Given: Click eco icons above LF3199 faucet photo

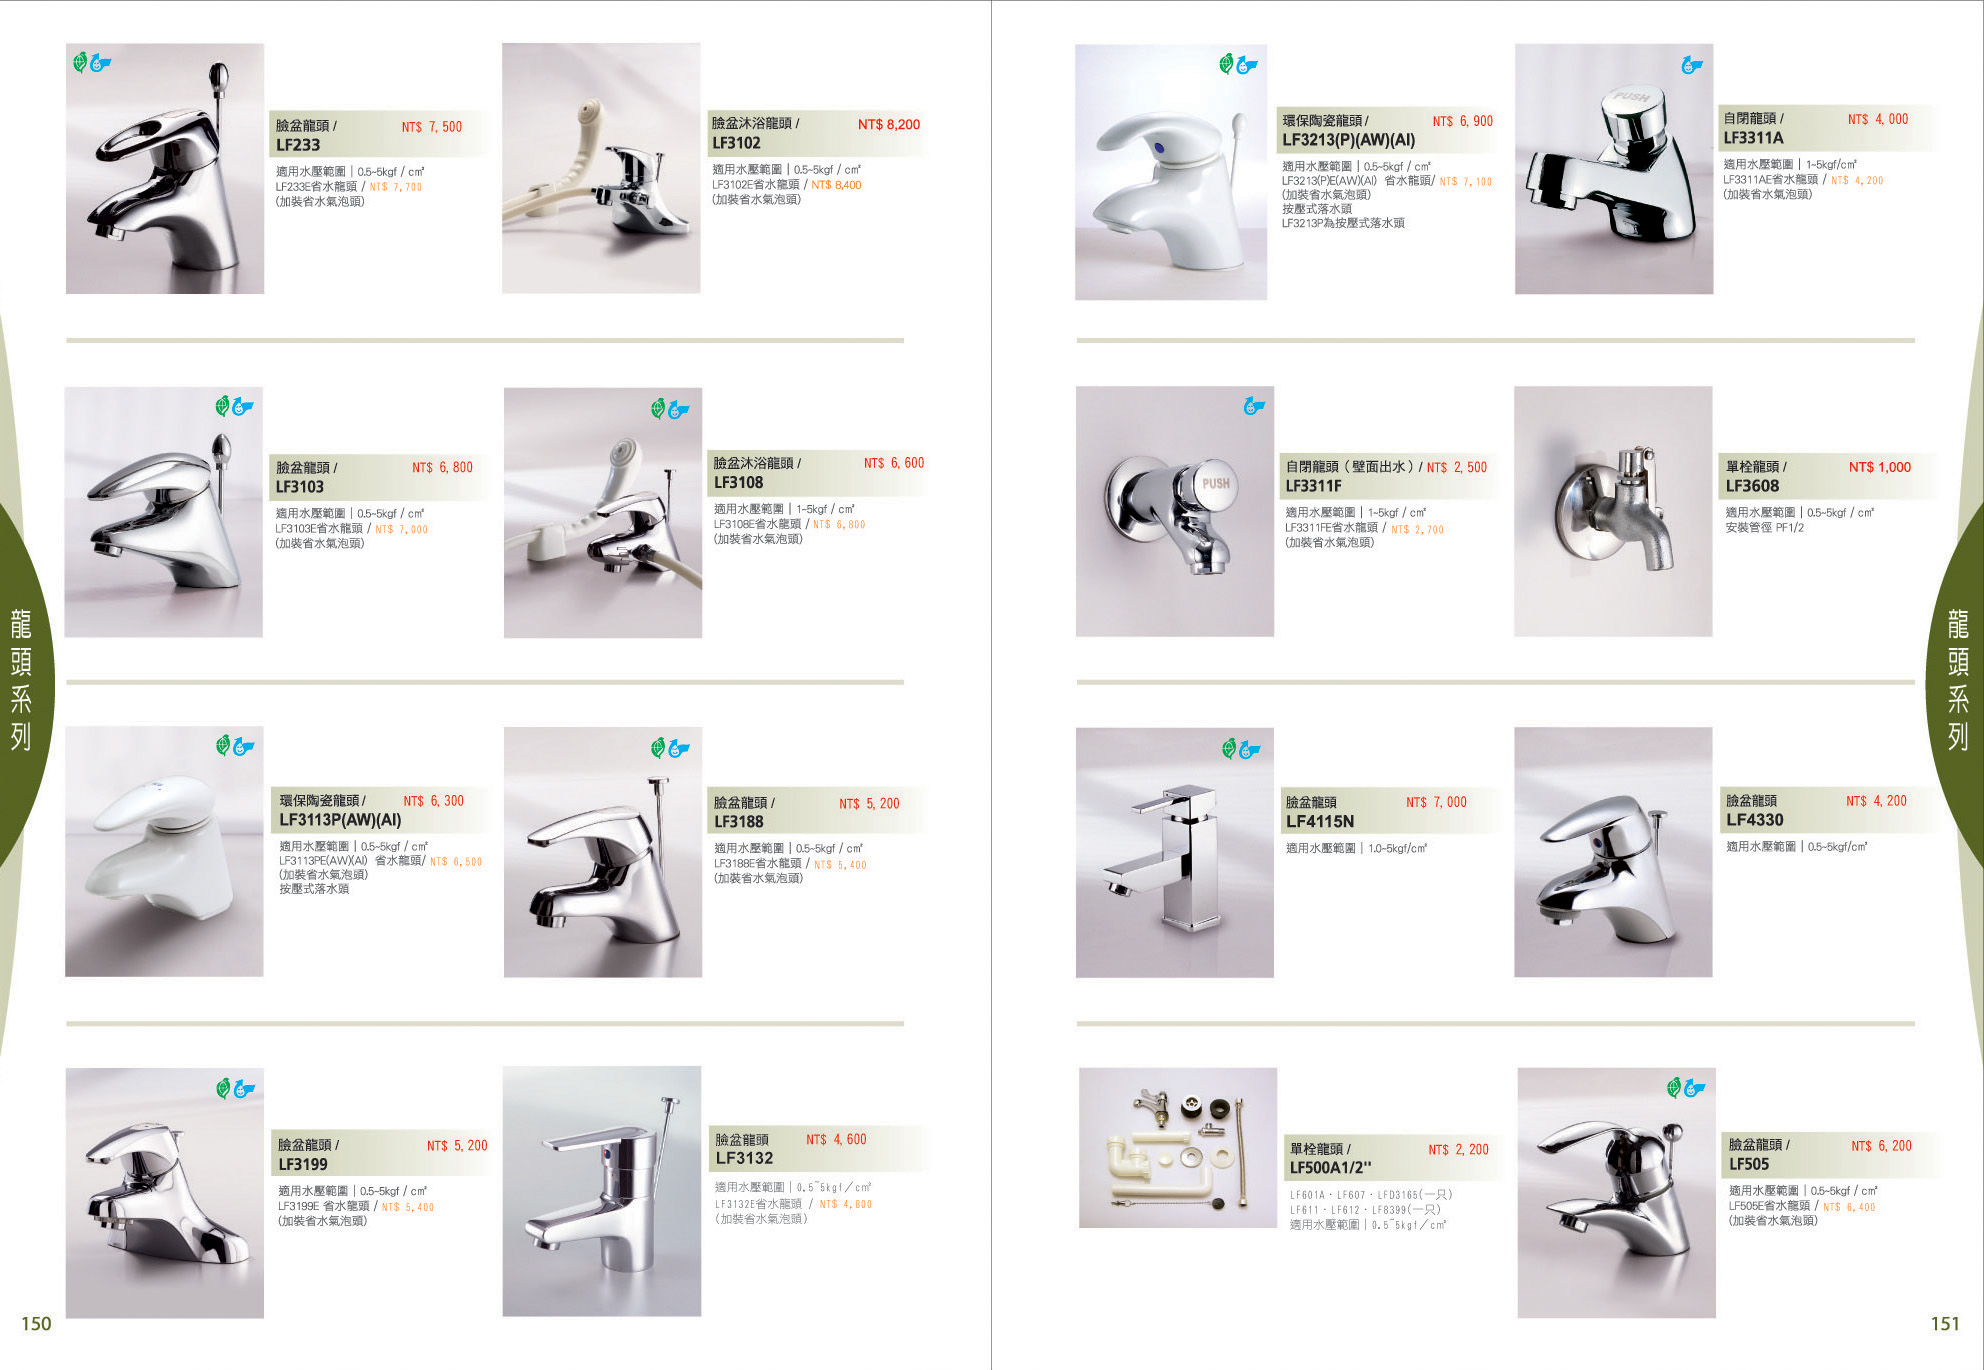Looking at the screenshot, I should tap(236, 1089).
